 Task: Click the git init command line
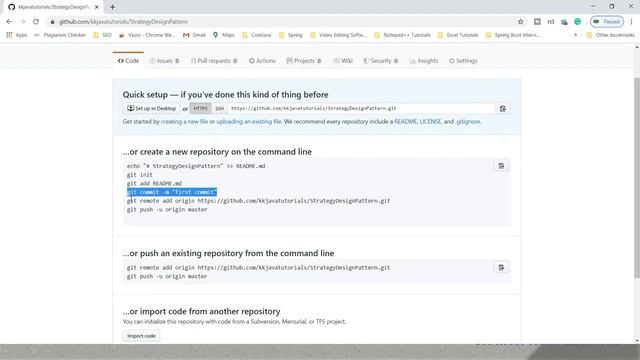tap(140, 175)
